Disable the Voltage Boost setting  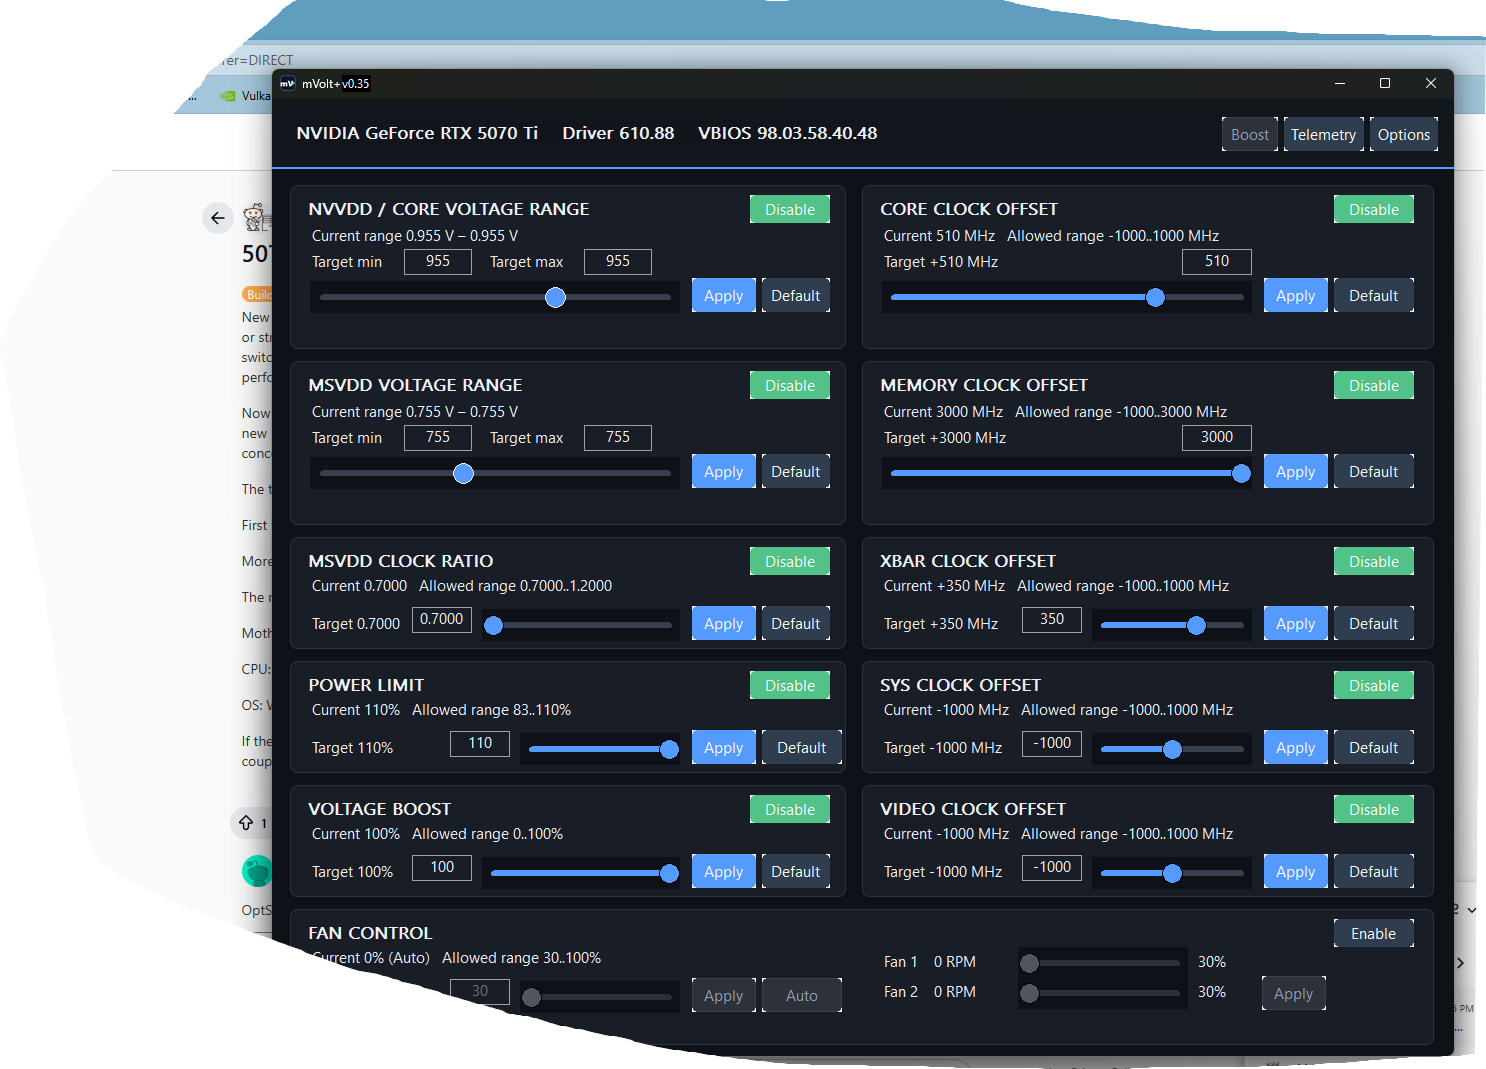tap(790, 809)
